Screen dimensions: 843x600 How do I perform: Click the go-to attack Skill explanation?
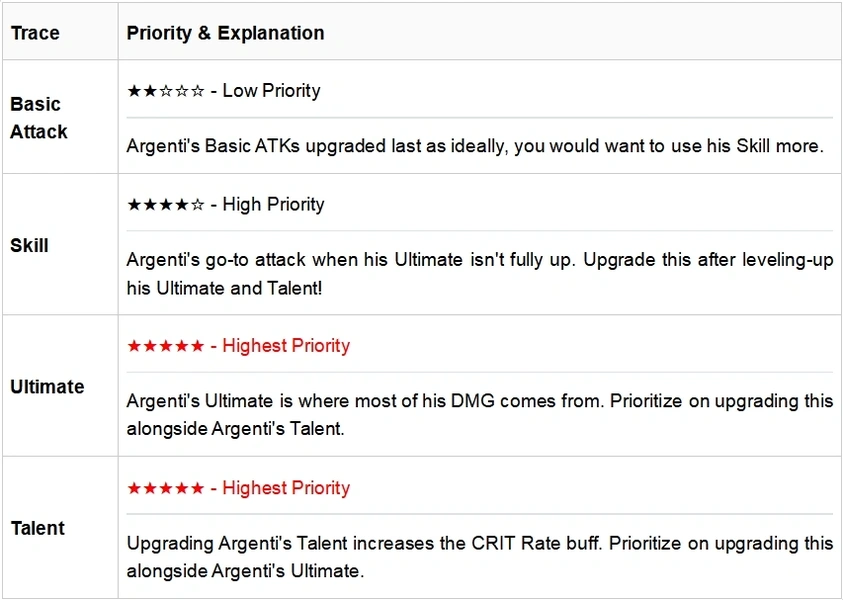coord(480,274)
